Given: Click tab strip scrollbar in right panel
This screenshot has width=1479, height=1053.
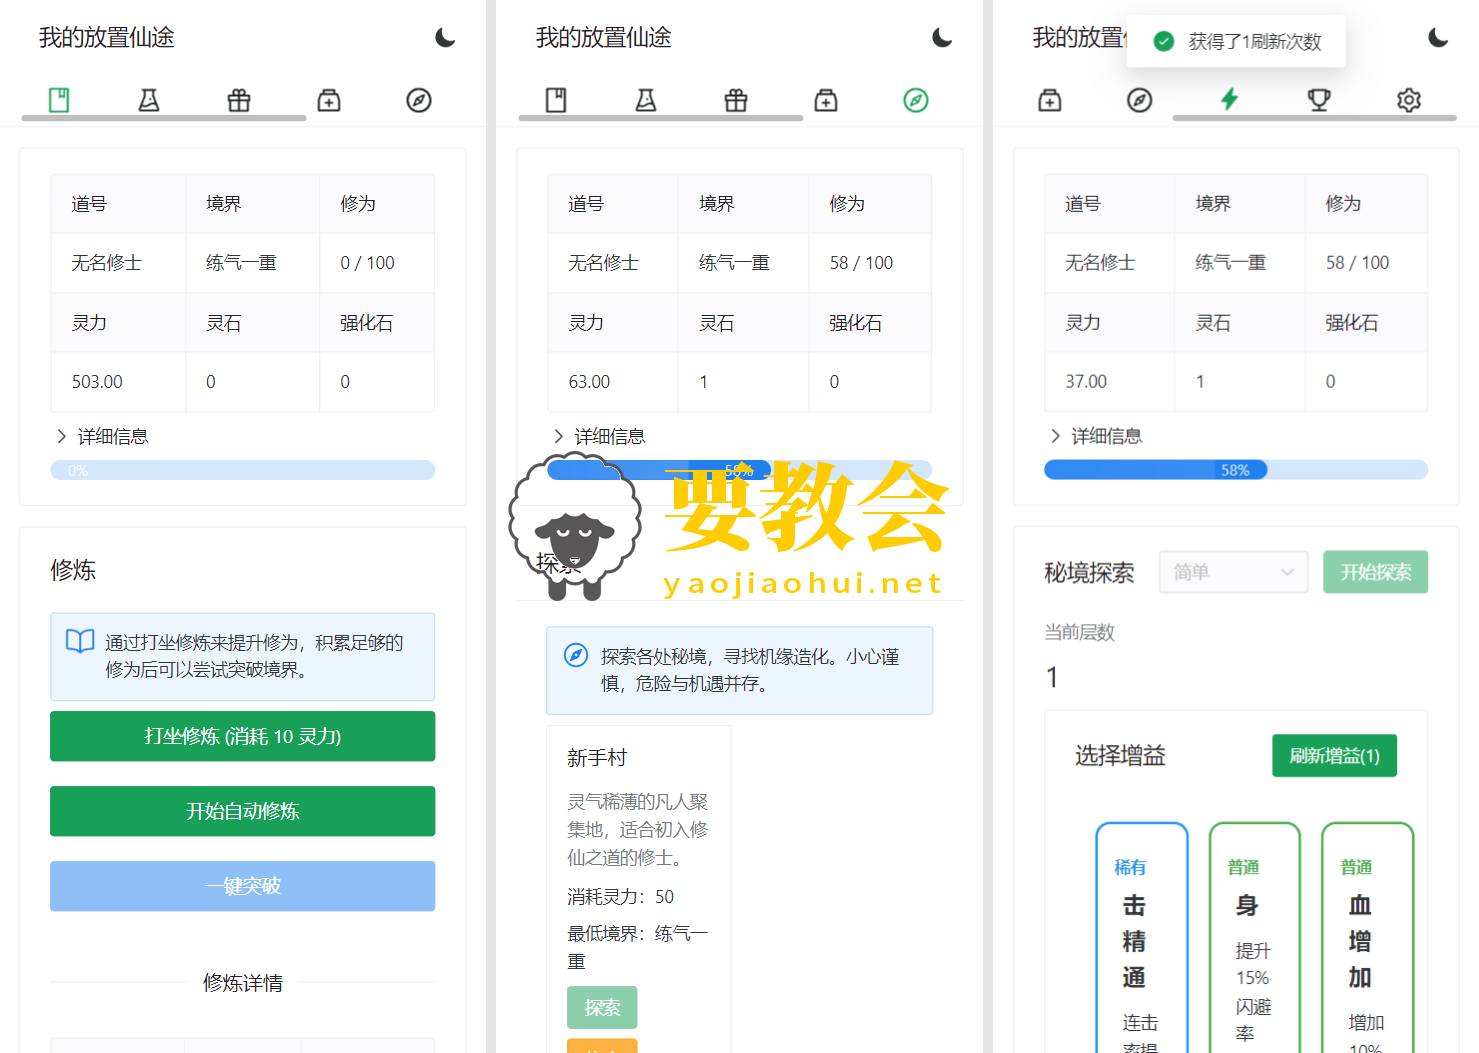Looking at the screenshot, I should 1315,118.
